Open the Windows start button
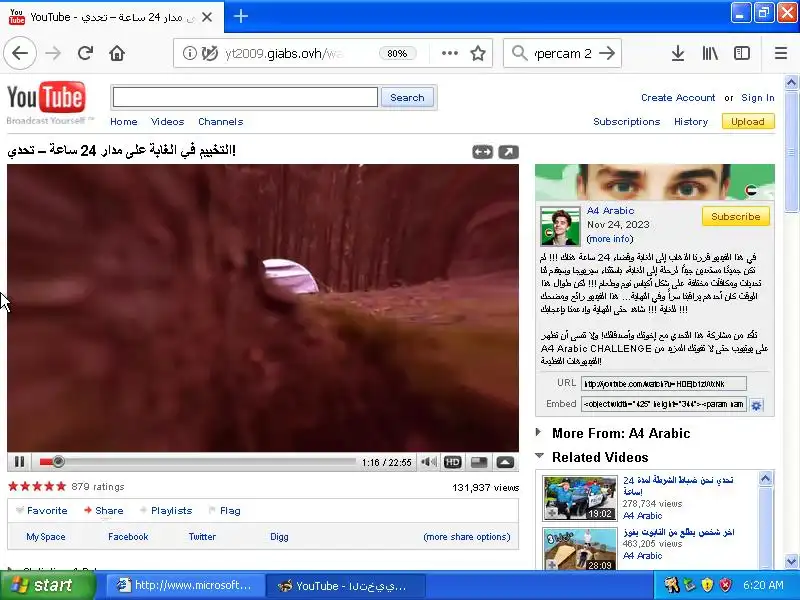Screen dimensions: 800x600 click(47, 585)
